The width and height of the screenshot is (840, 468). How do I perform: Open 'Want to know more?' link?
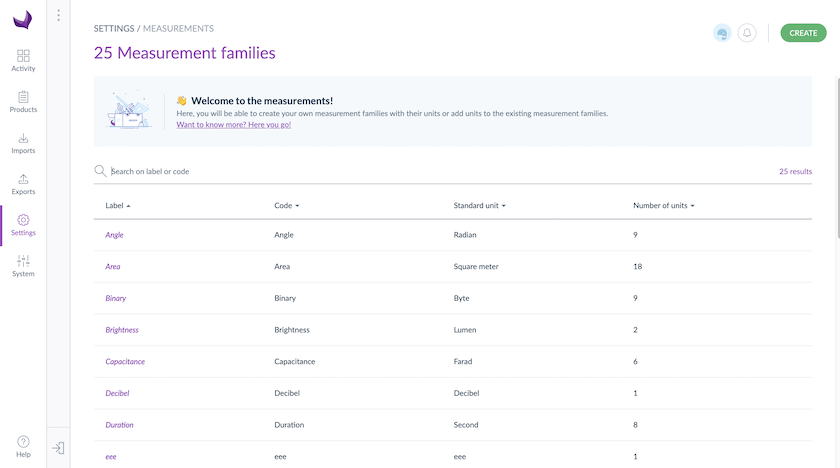click(x=234, y=125)
